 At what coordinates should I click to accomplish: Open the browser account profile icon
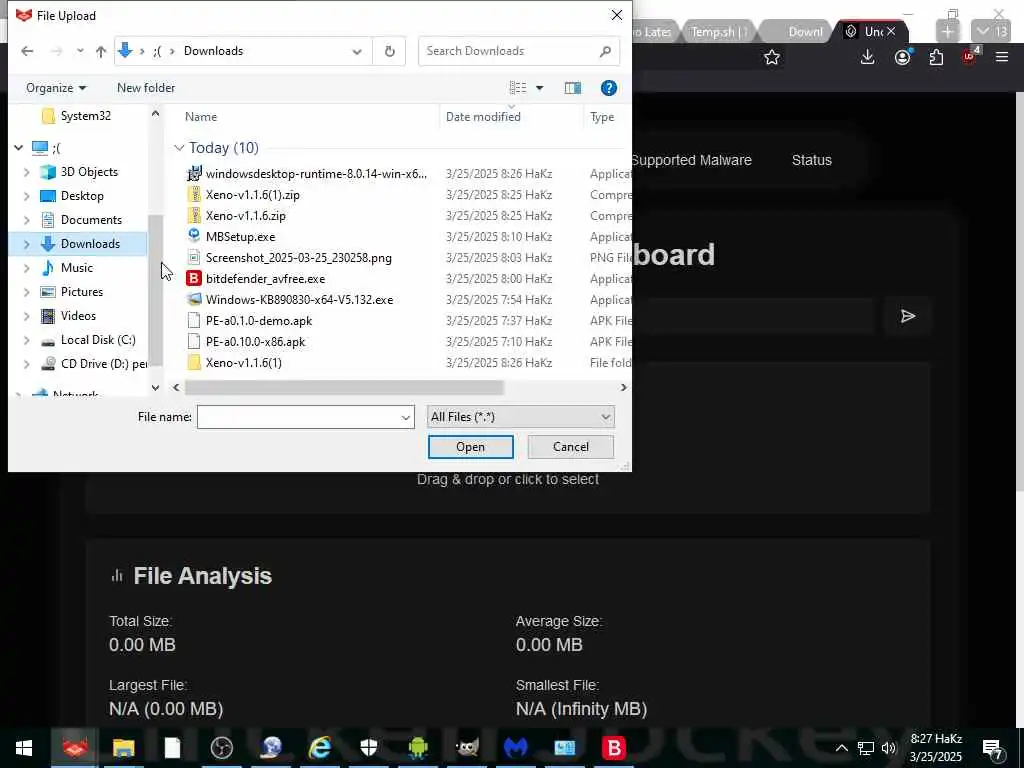[903, 57]
